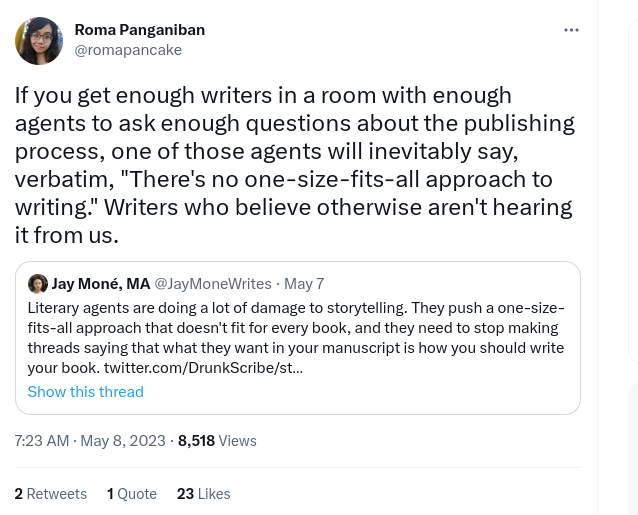Click the @romapancake handle
638x515 pixels.
tap(128, 49)
